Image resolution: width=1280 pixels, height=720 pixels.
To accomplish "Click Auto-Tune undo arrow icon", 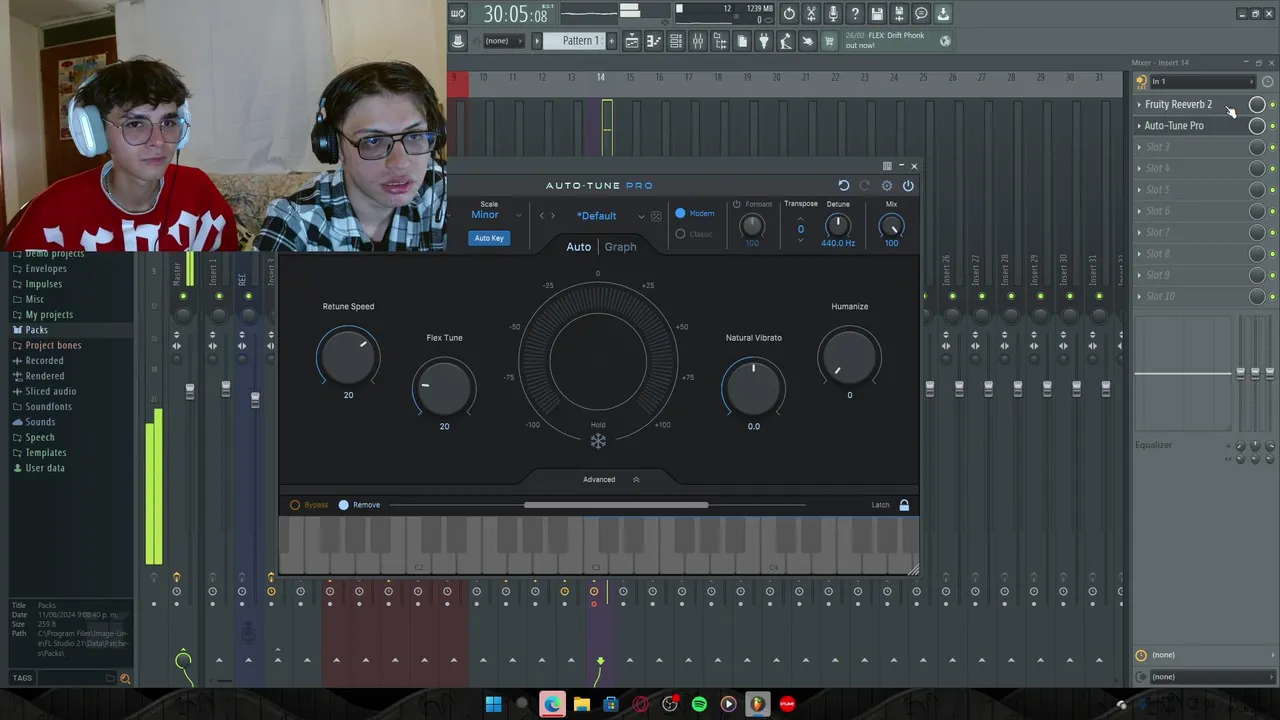I will pos(843,186).
